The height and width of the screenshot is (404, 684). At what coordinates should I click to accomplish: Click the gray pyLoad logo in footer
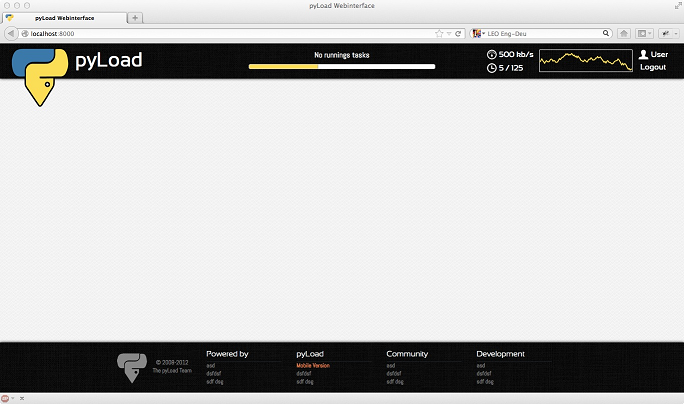[131, 367]
